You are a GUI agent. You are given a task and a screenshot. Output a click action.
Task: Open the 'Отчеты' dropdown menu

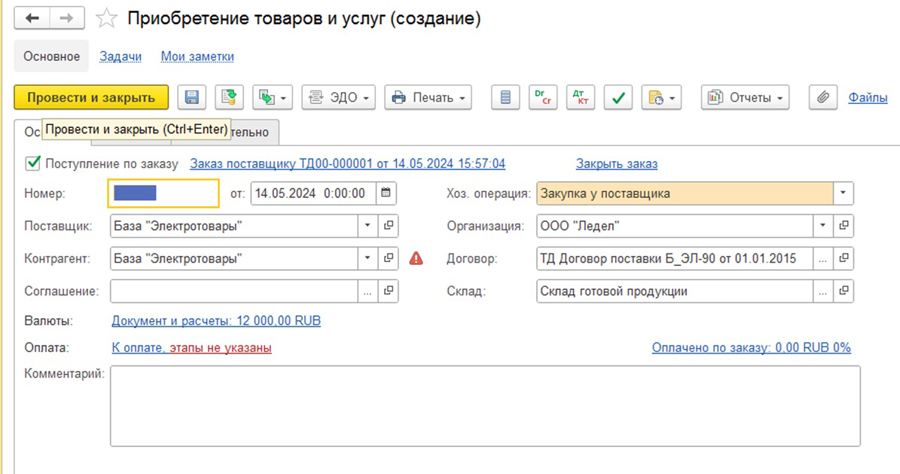pos(745,97)
